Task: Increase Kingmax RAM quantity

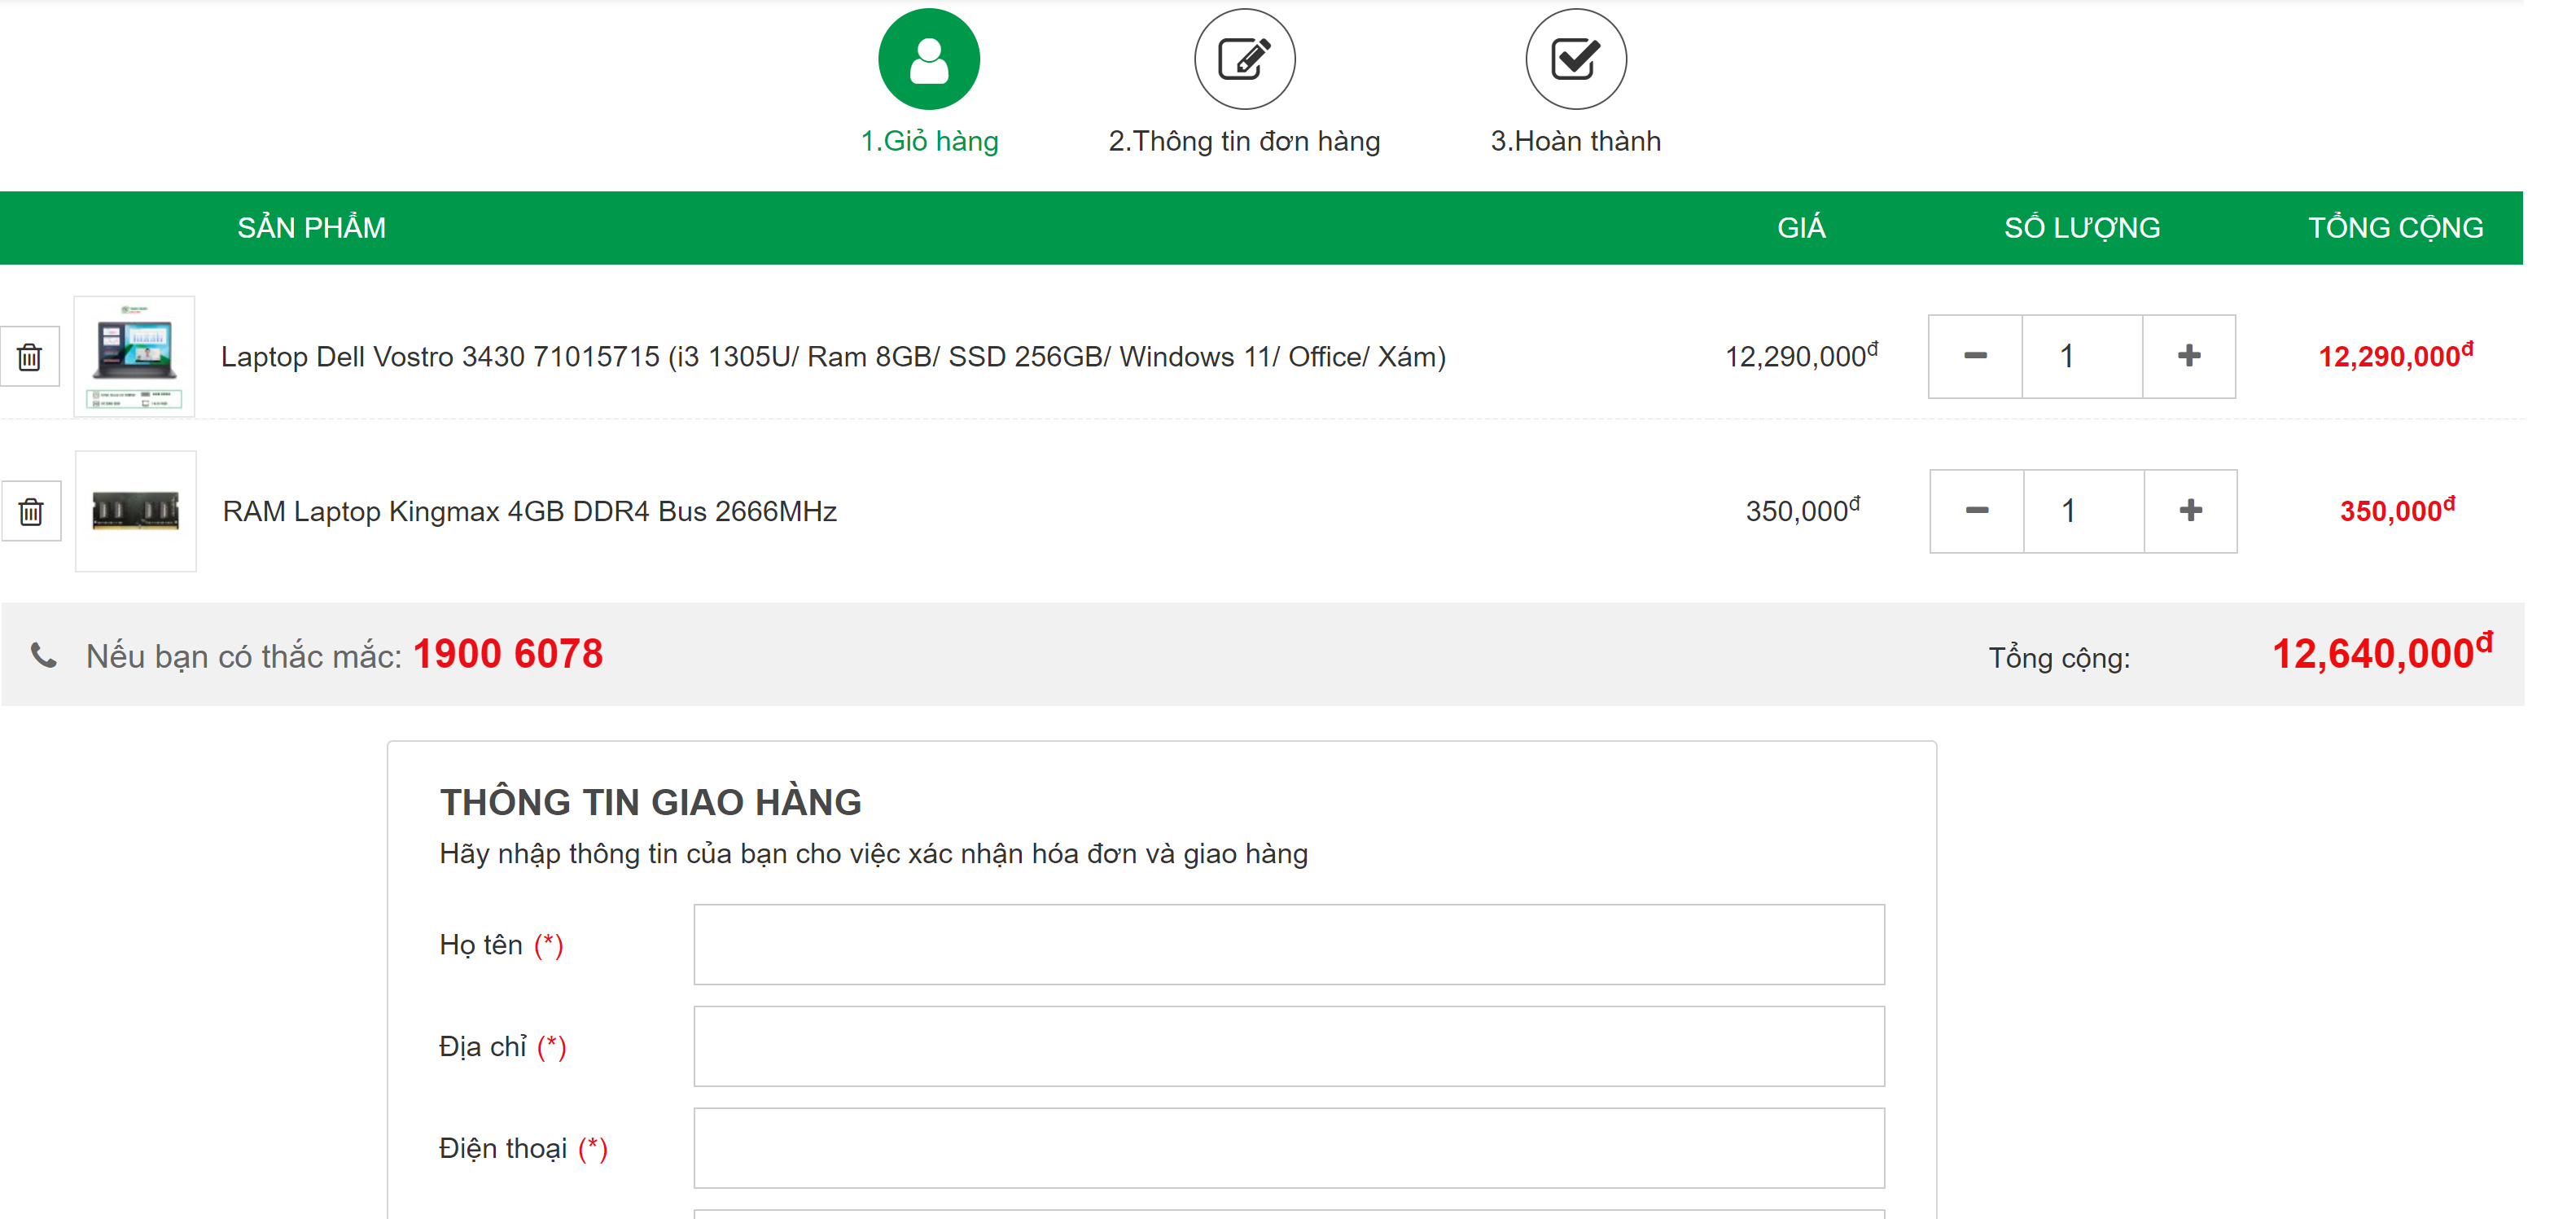Action: [2190, 511]
